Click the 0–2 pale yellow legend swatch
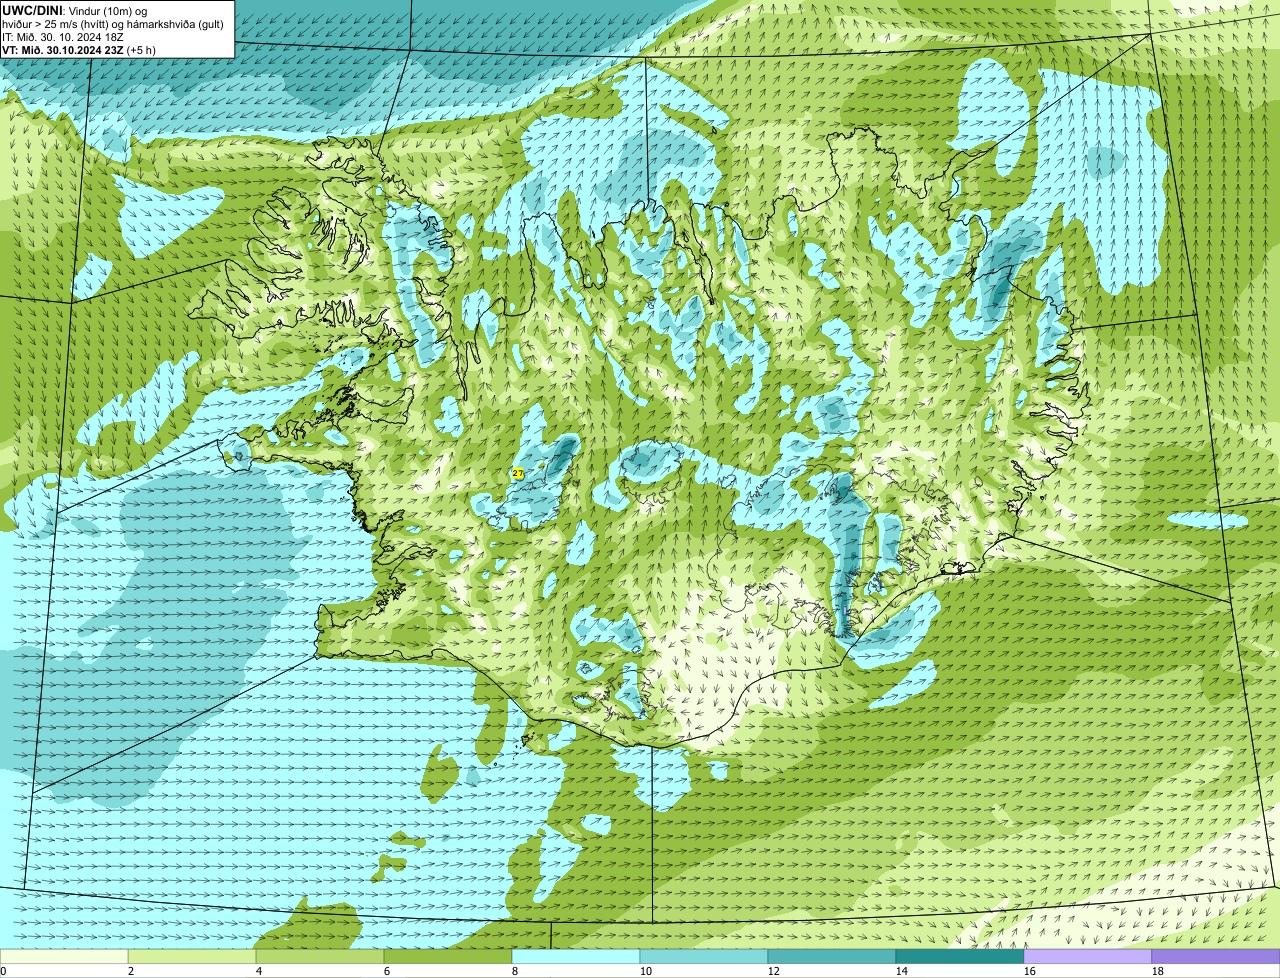The width and height of the screenshot is (1280, 978). pos(64,957)
